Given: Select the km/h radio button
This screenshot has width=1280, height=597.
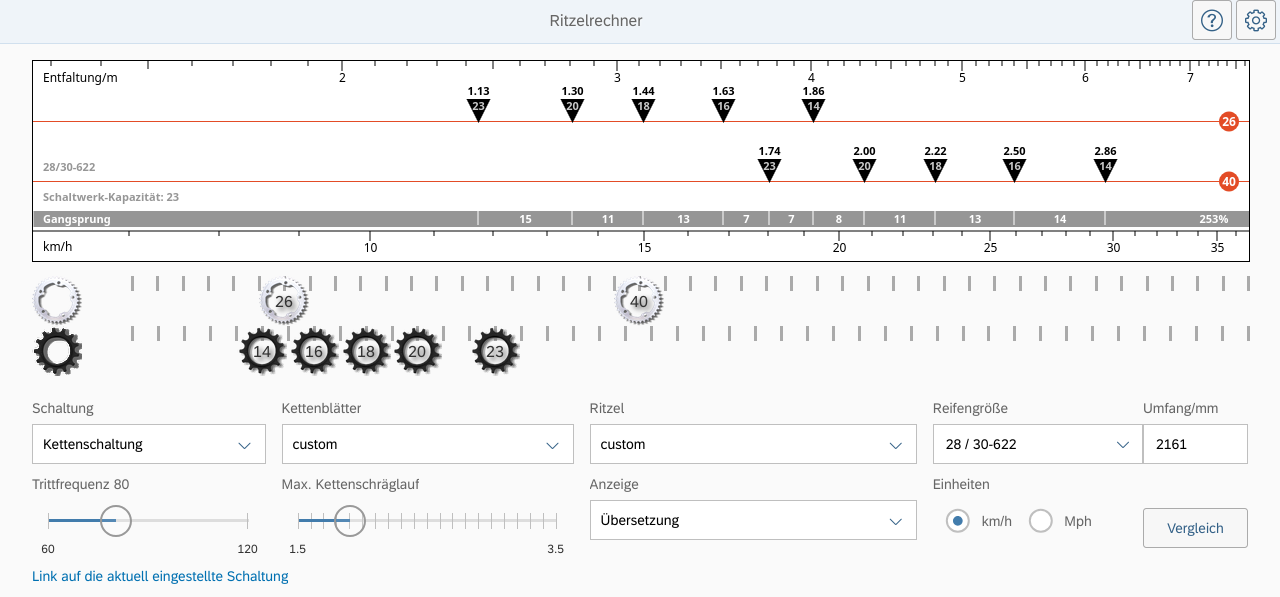Looking at the screenshot, I should click(958, 521).
